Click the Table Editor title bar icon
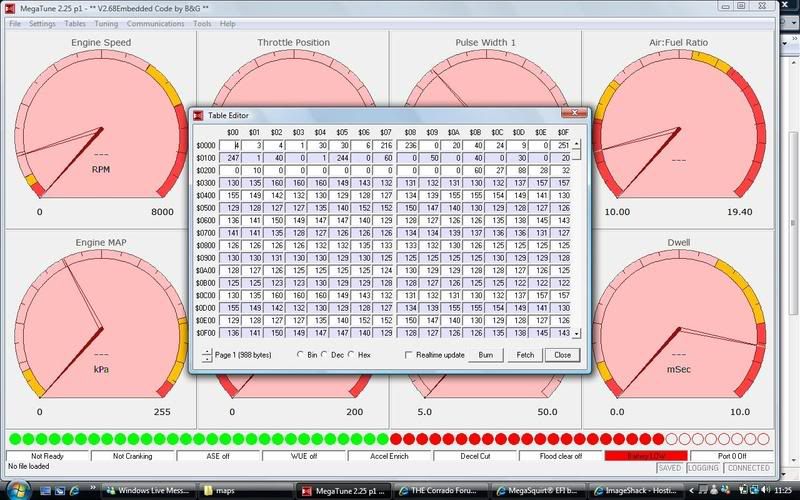The height and width of the screenshot is (500, 800). coord(199,116)
